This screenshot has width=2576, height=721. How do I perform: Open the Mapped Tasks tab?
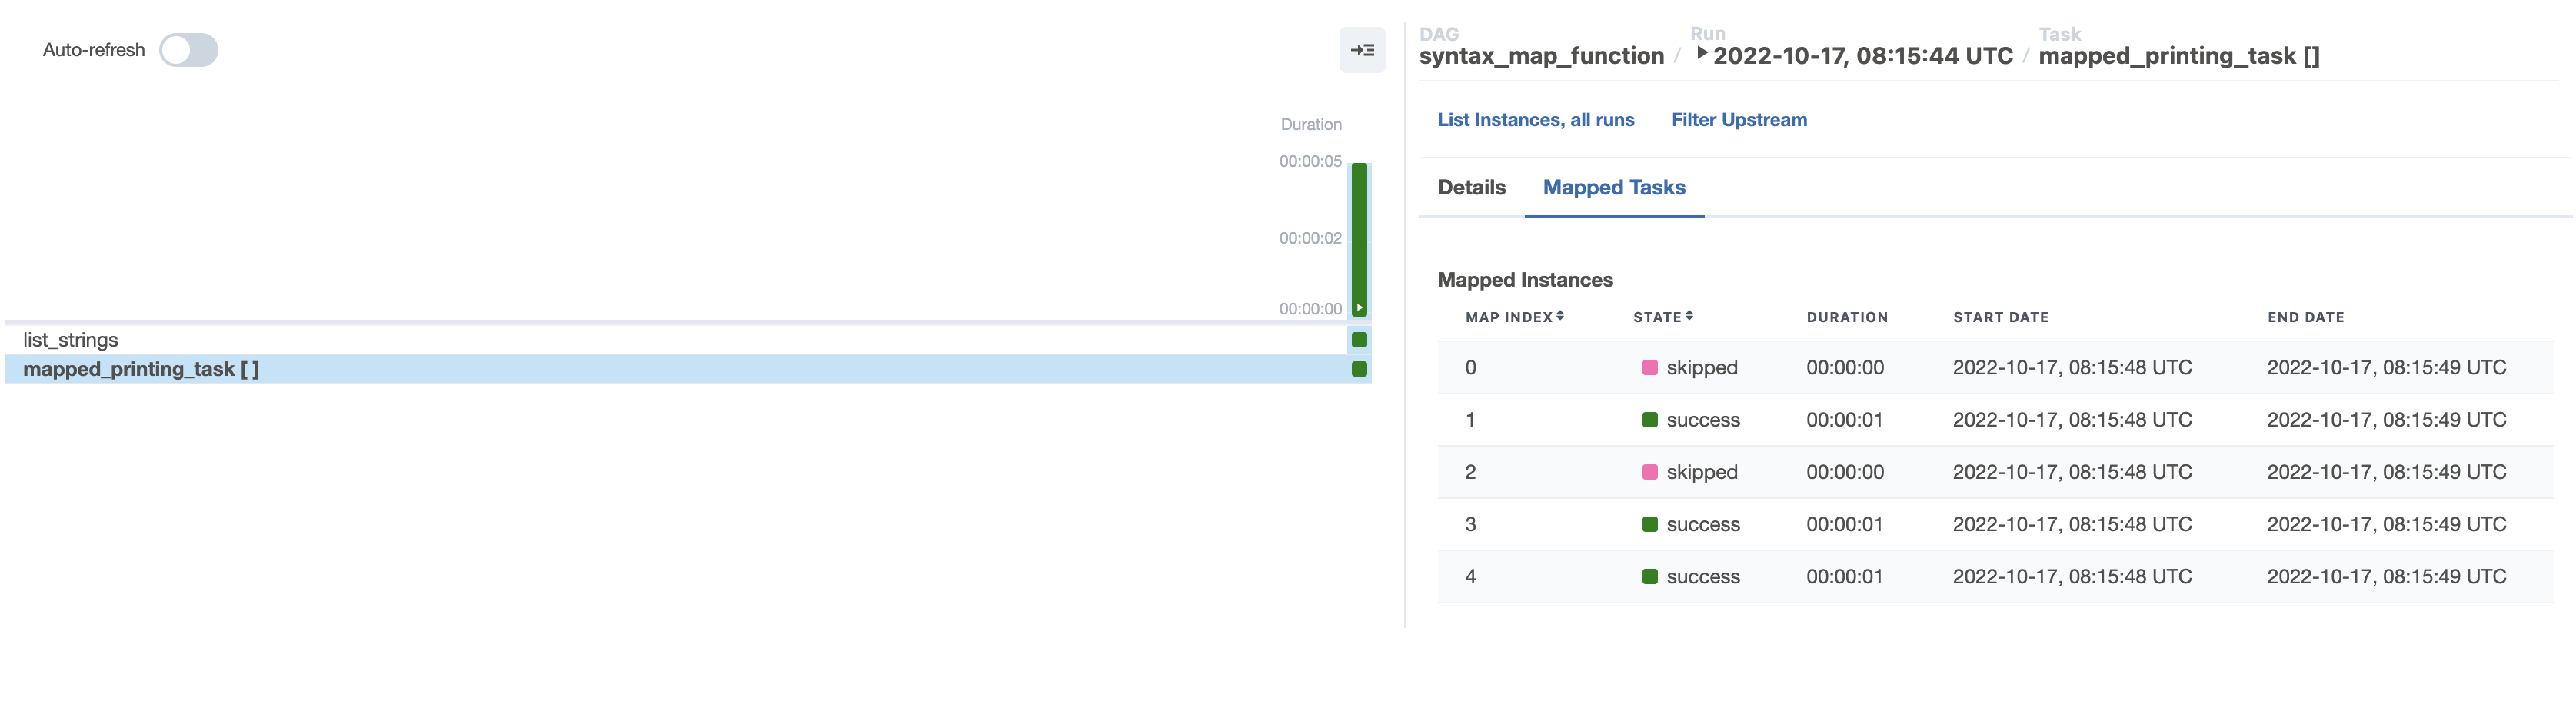point(1613,187)
